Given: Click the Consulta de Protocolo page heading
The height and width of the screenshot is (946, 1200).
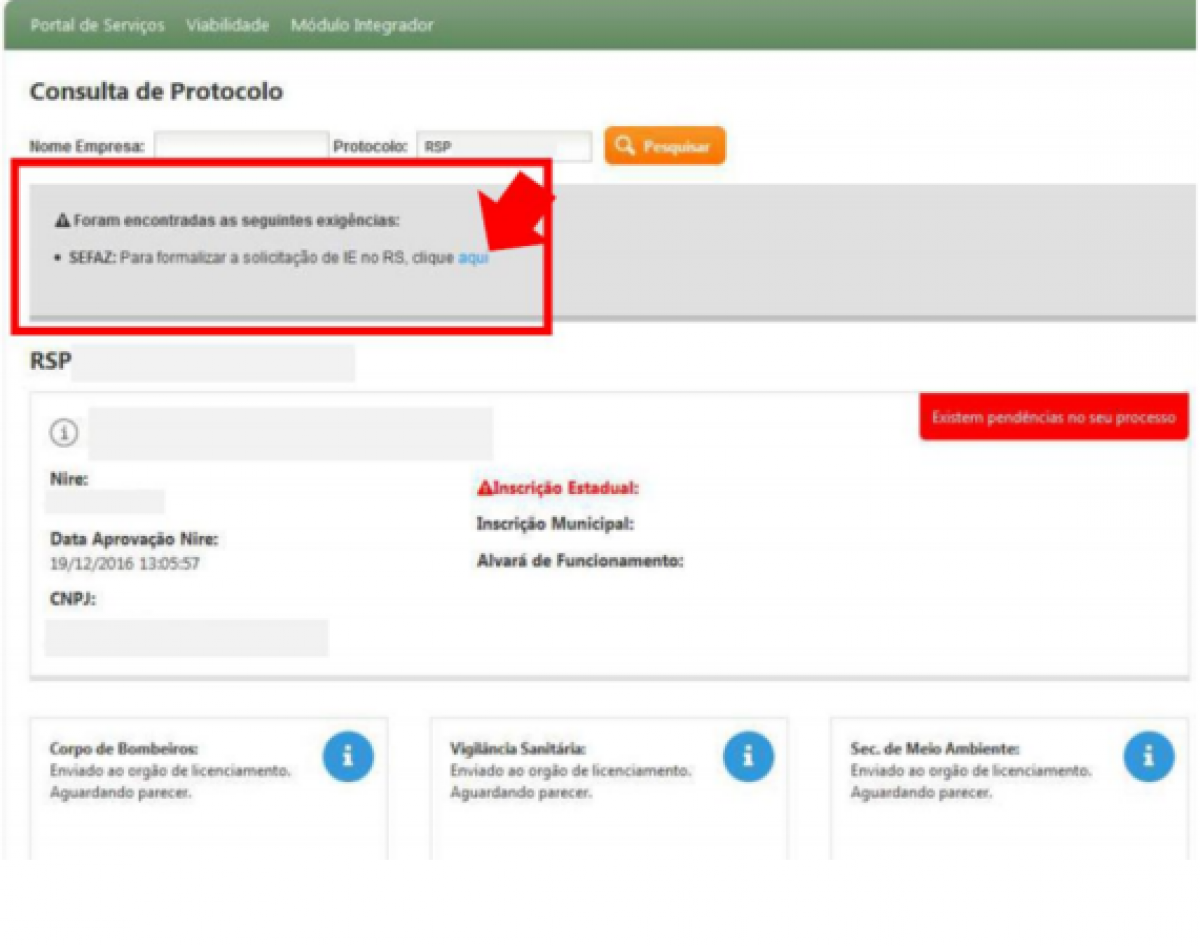Looking at the screenshot, I should 156,92.
